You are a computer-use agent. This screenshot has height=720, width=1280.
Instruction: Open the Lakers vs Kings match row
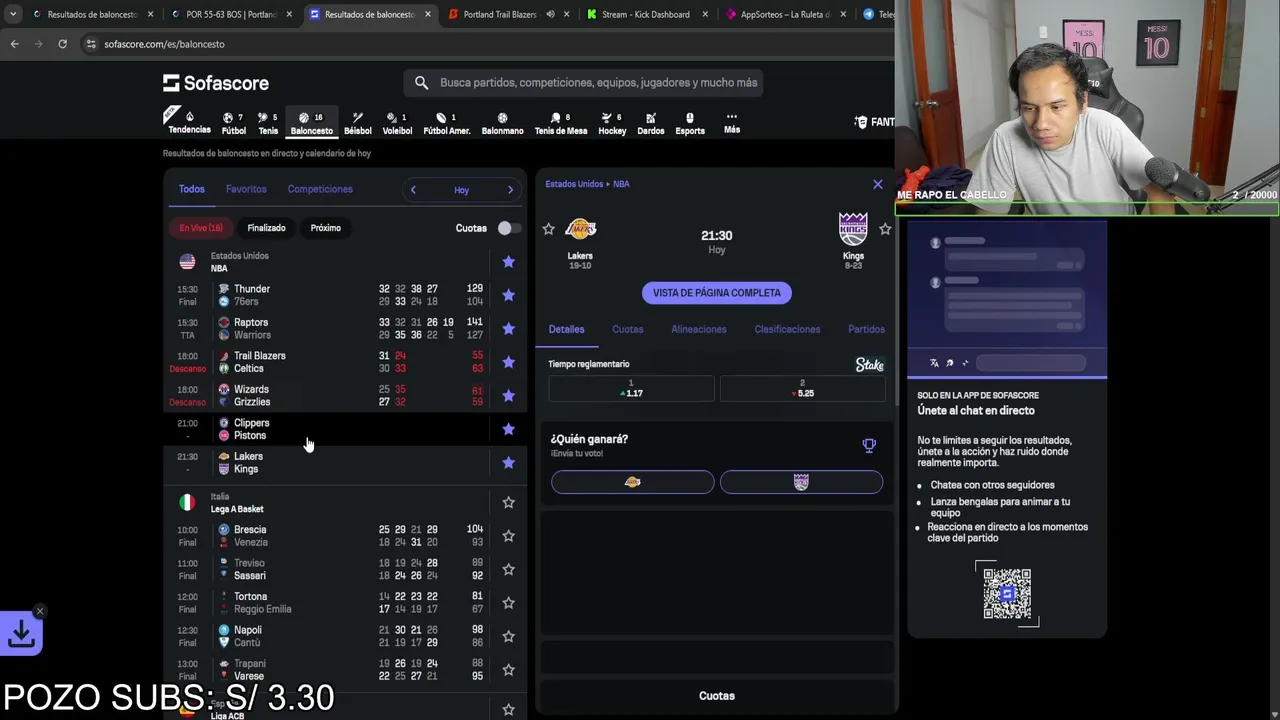(x=345, y=463)
